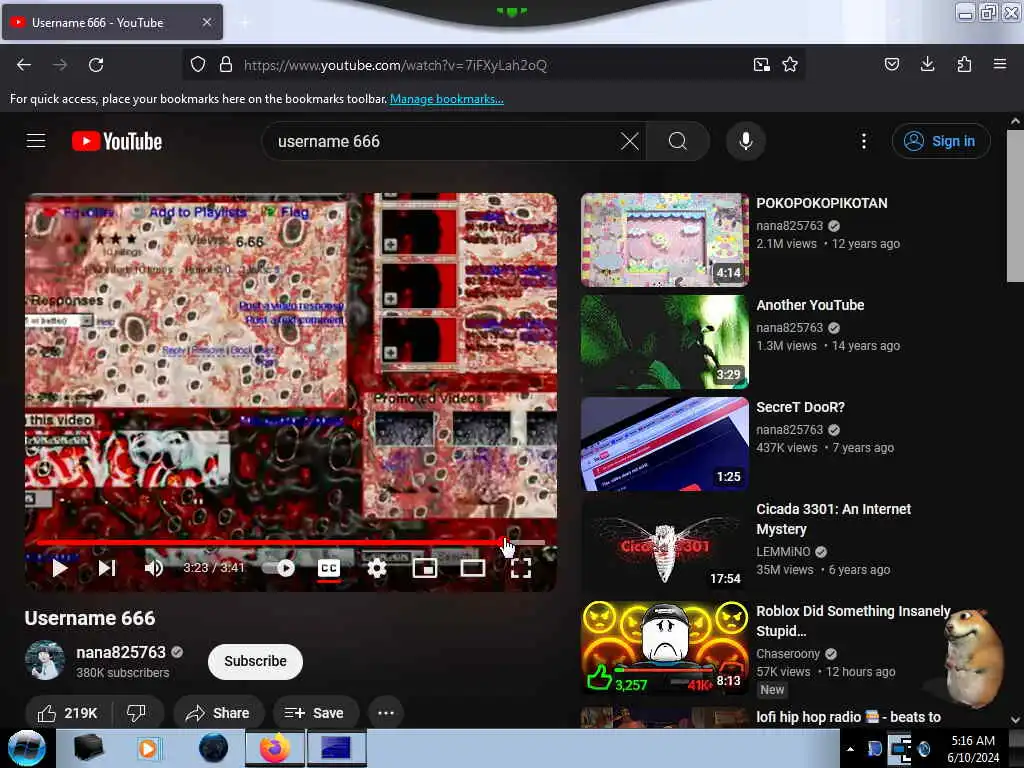Screen dimensions: 1024x768
Task: Open a new browser tab
Action: click(x=244, y=22)
